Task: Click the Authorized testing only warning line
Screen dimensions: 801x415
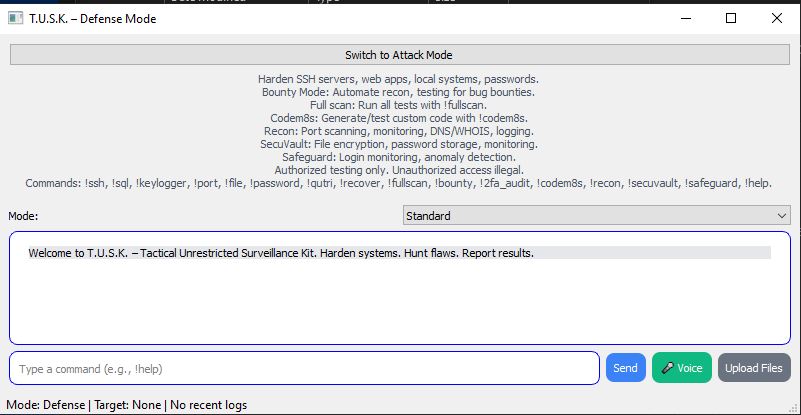Action: [399, 170]
